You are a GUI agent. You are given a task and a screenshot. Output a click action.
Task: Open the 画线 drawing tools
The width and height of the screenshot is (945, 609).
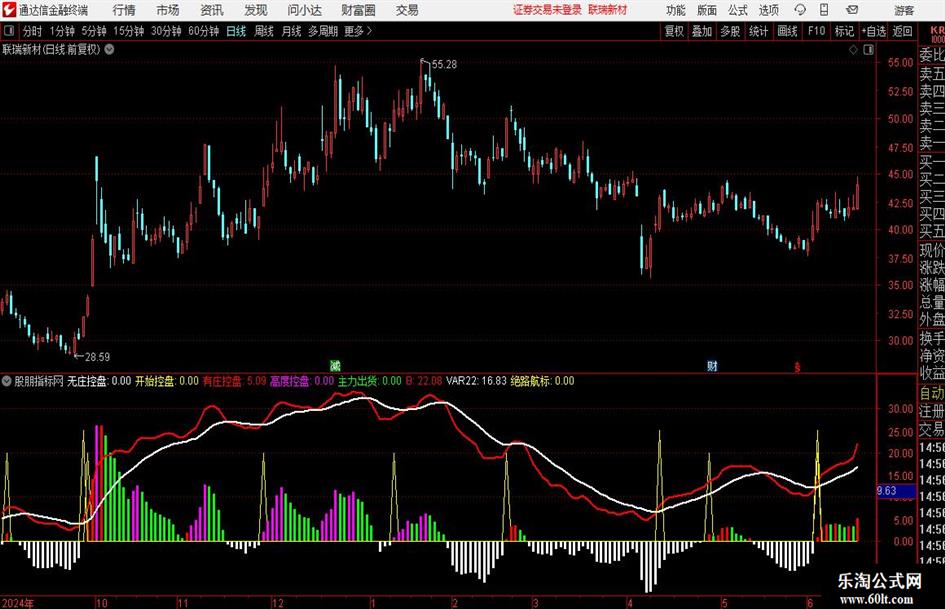(787, 31)
